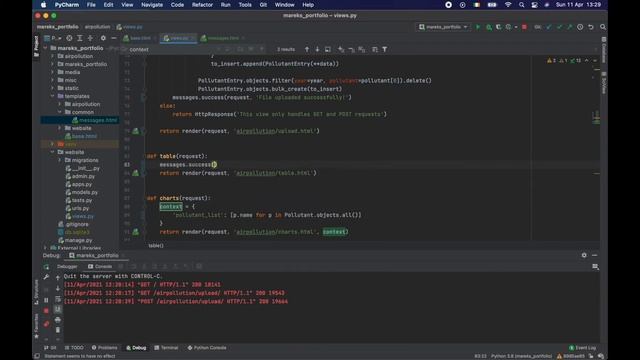
Task: Open run configuration mareks_portfolio dropdown
Action: tap(443, 27)
